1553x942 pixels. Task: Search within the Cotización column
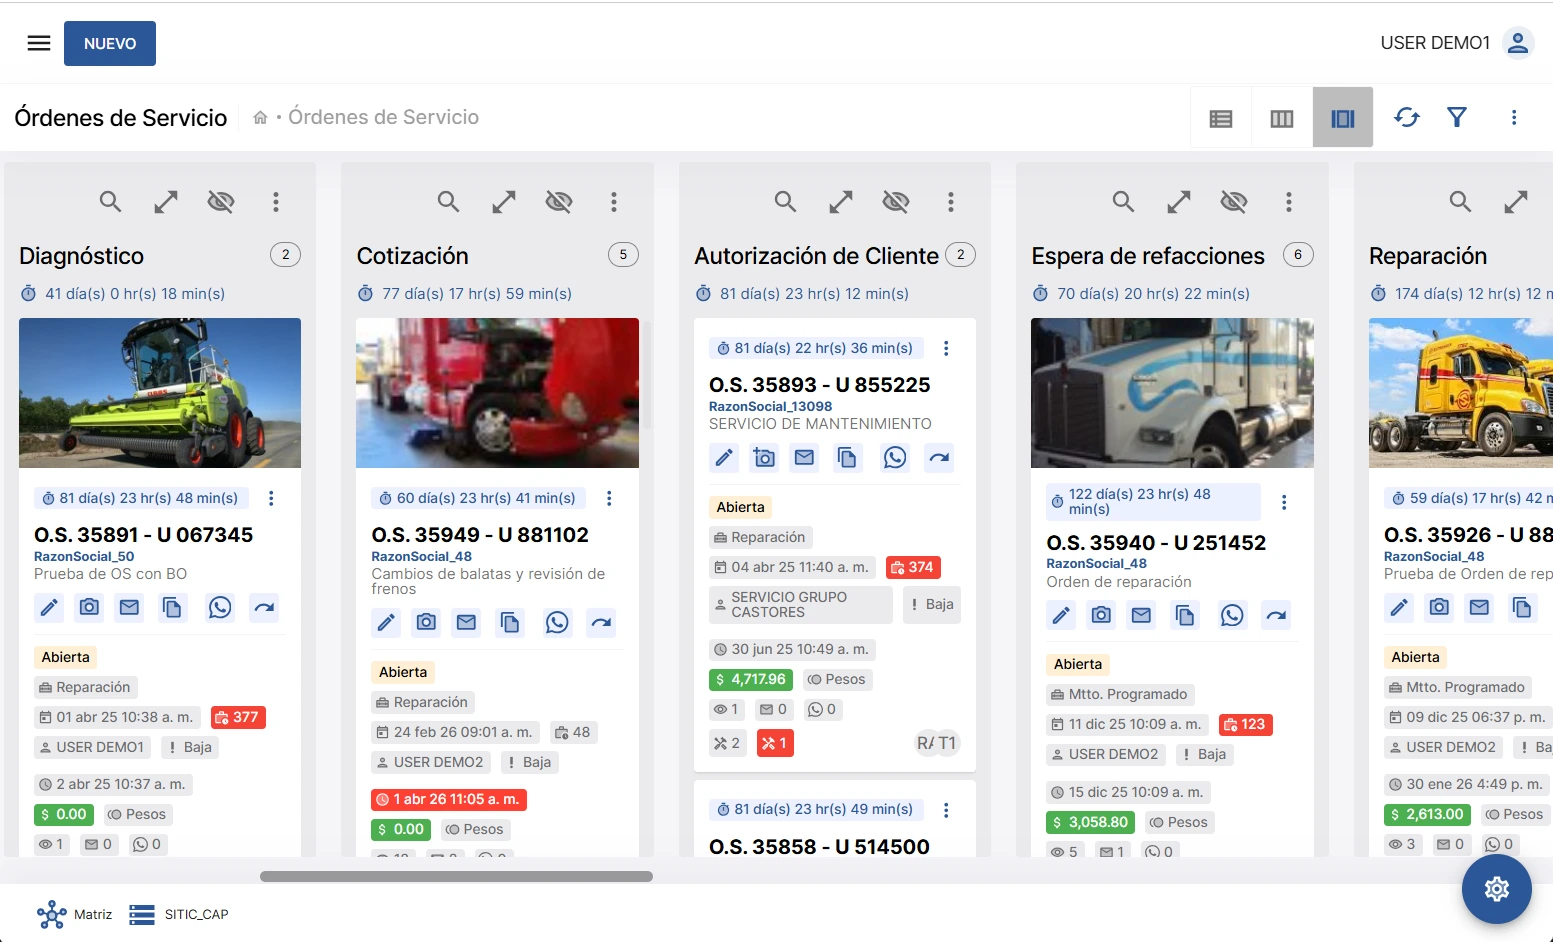pyautogui.click(x=448, y=202)
